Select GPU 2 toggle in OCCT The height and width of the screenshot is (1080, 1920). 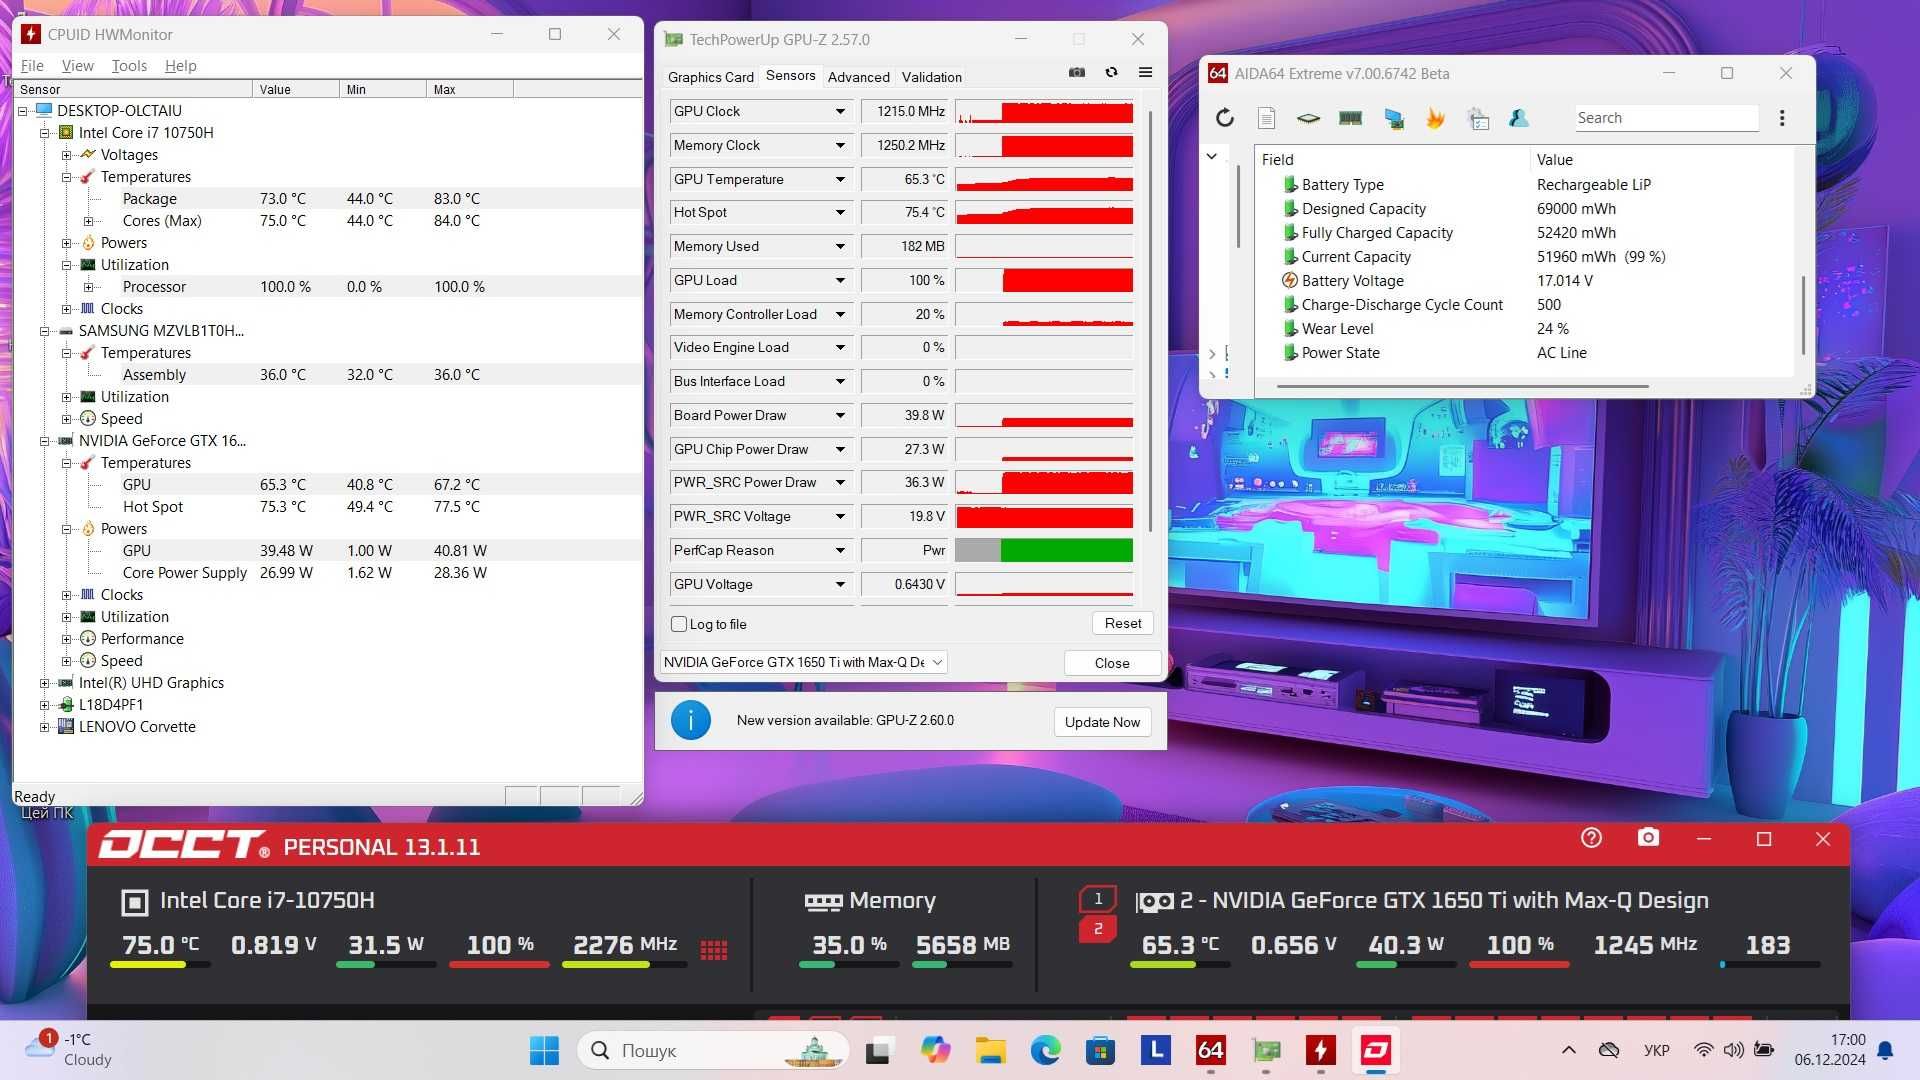tap(1097, 929)
